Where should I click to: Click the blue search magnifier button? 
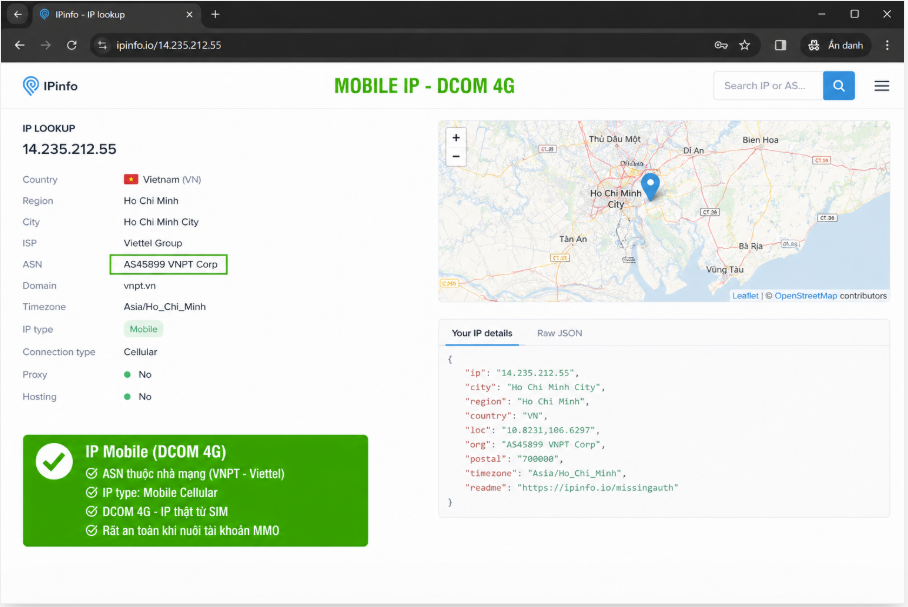[839, 86]
